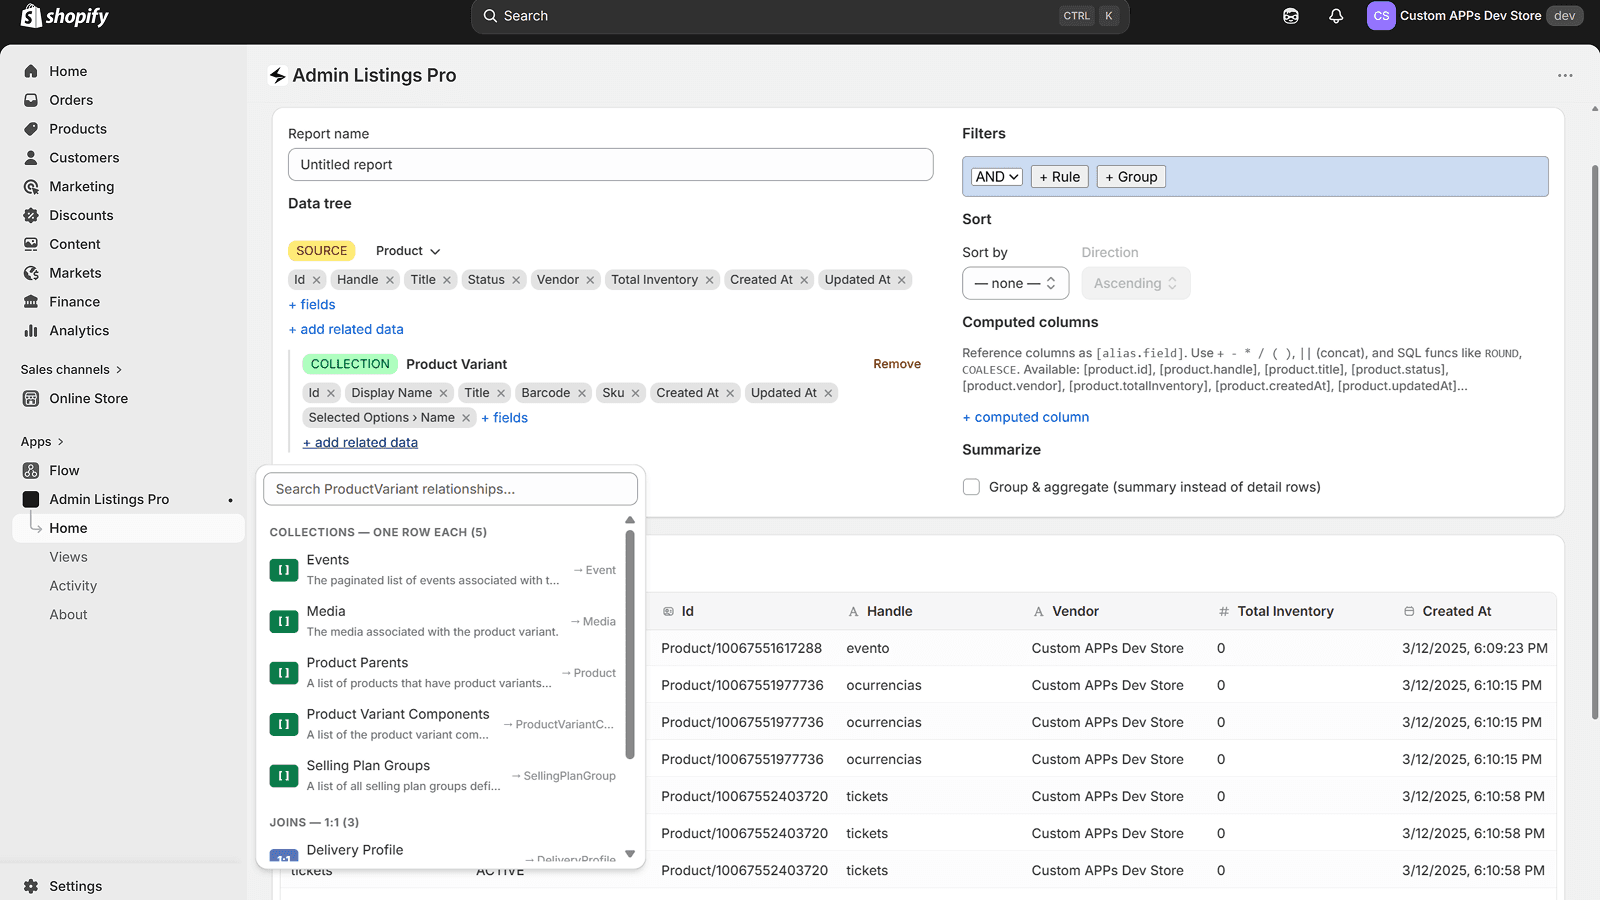Screen dimensions: 1600x900
Task: Click add related data under Product Variant
Action: 360,442
